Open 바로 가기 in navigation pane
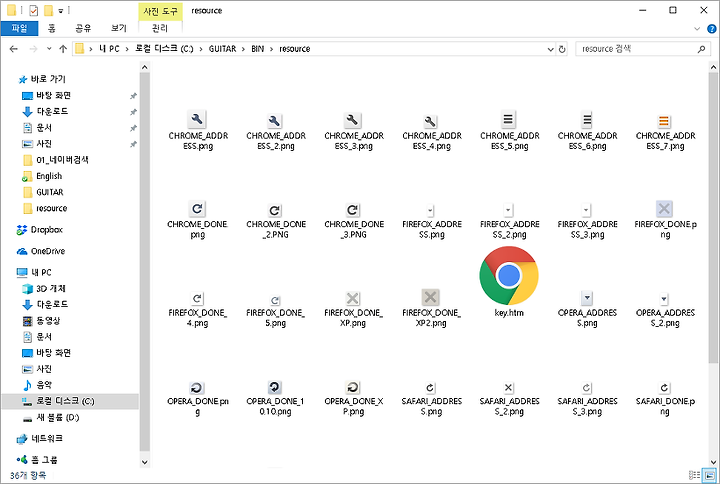720x484 pixels. (48, 79)
